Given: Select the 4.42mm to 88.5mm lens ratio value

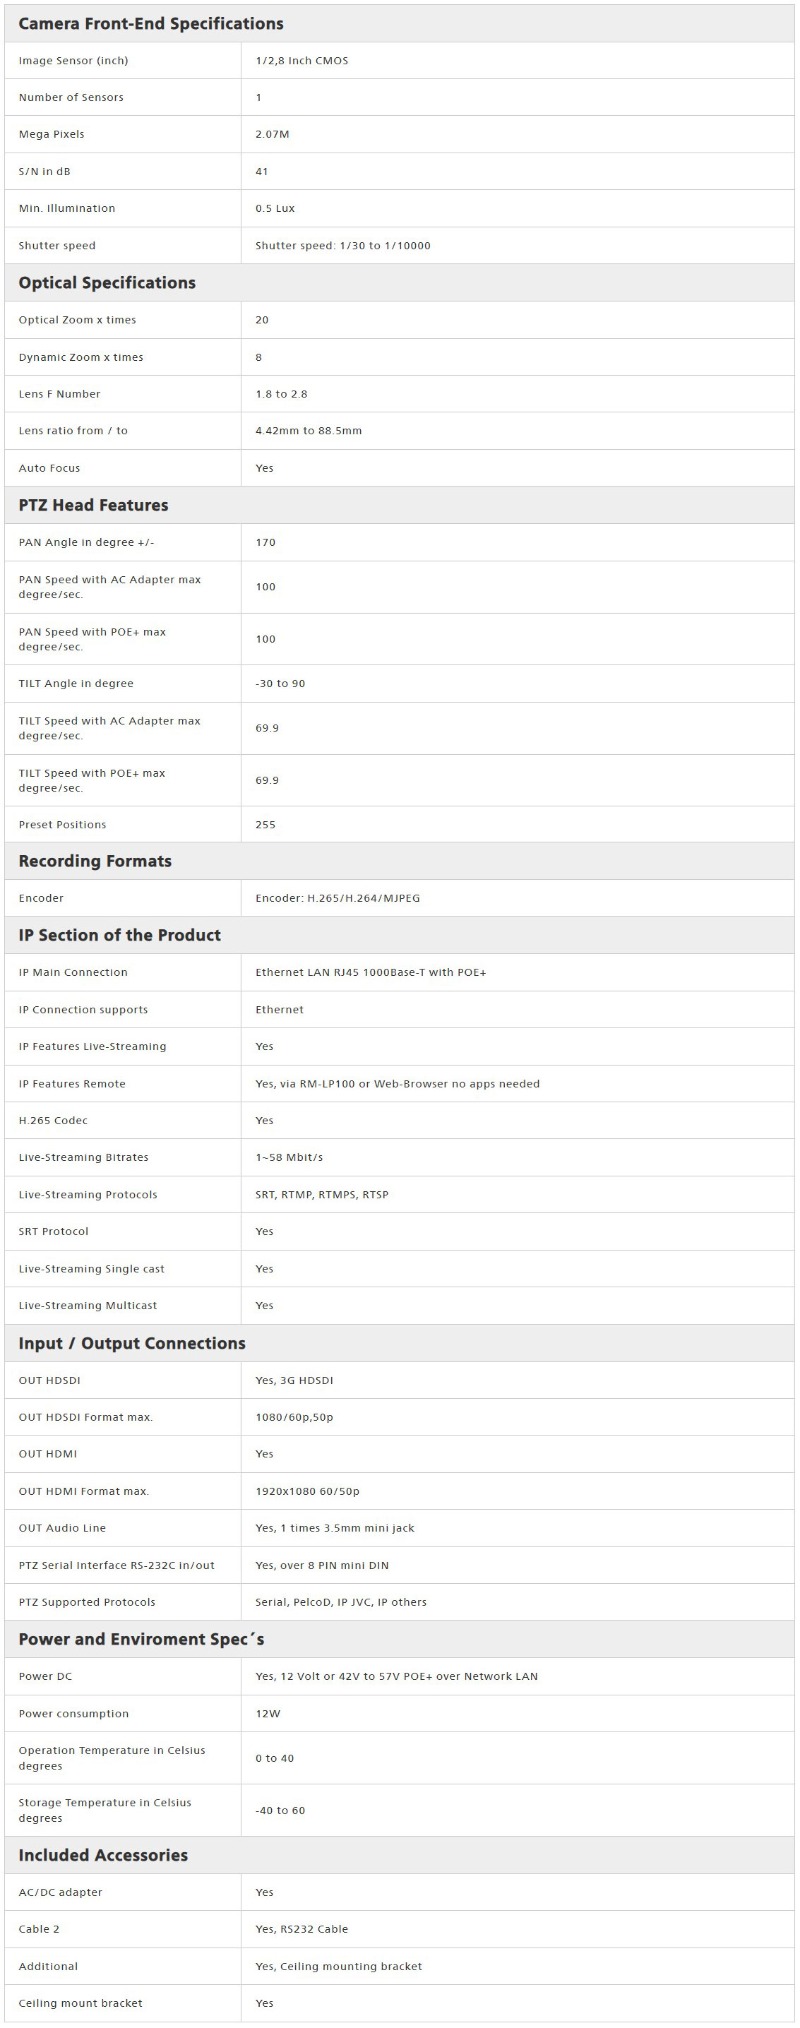Looking at the screenshot, I should pos(309,431).
